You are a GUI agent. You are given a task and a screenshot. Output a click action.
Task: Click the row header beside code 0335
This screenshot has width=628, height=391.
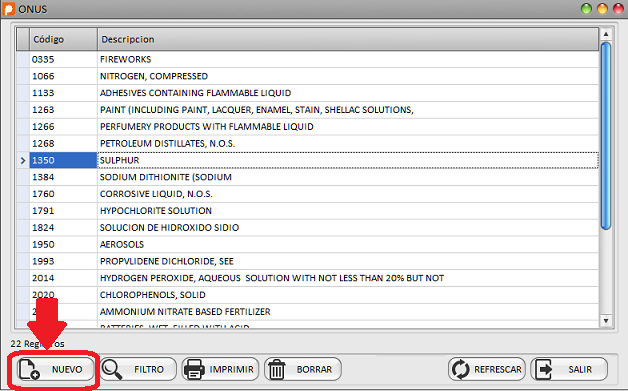click(x=23, y=59)
